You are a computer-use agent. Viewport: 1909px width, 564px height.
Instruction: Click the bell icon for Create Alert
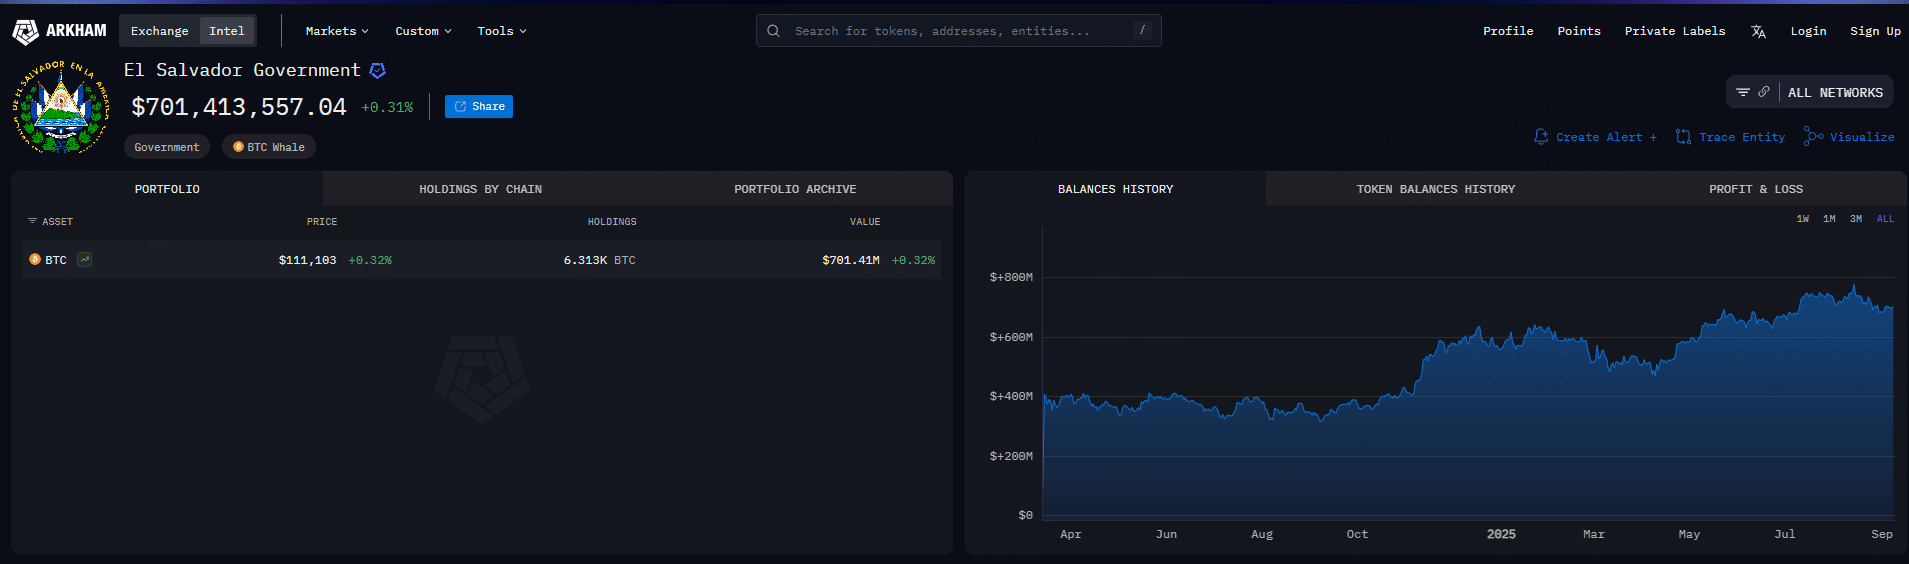(1541, 137)
